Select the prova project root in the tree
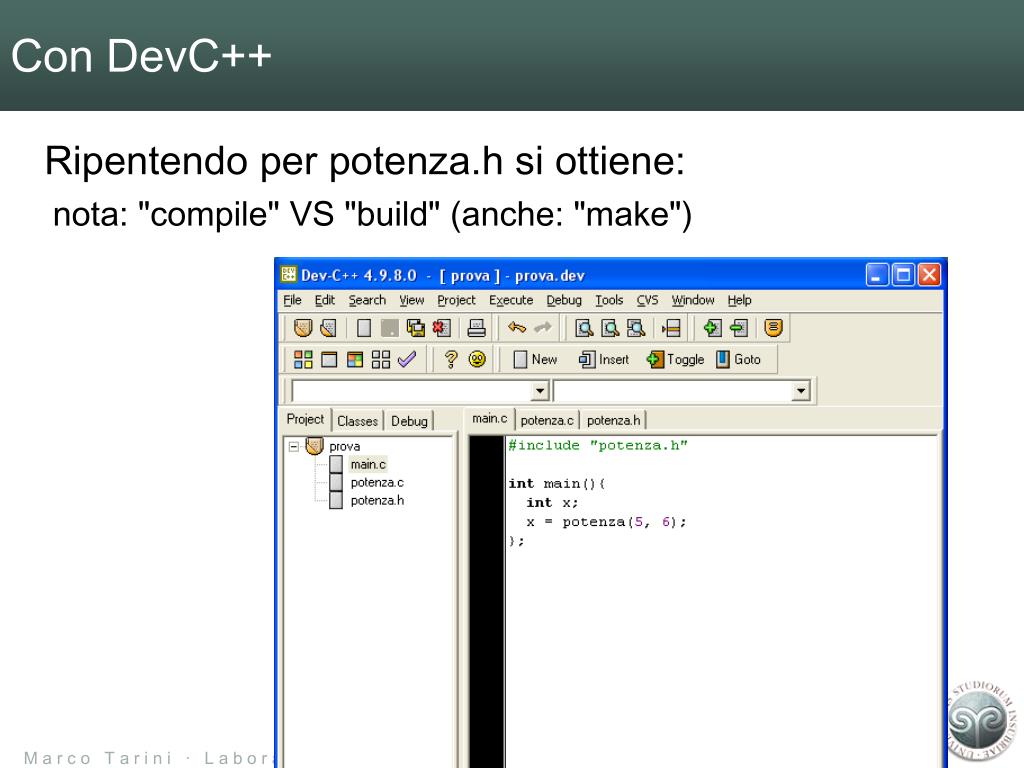Viewport: 1024px width, 768px height. click(x=344, y=446)
